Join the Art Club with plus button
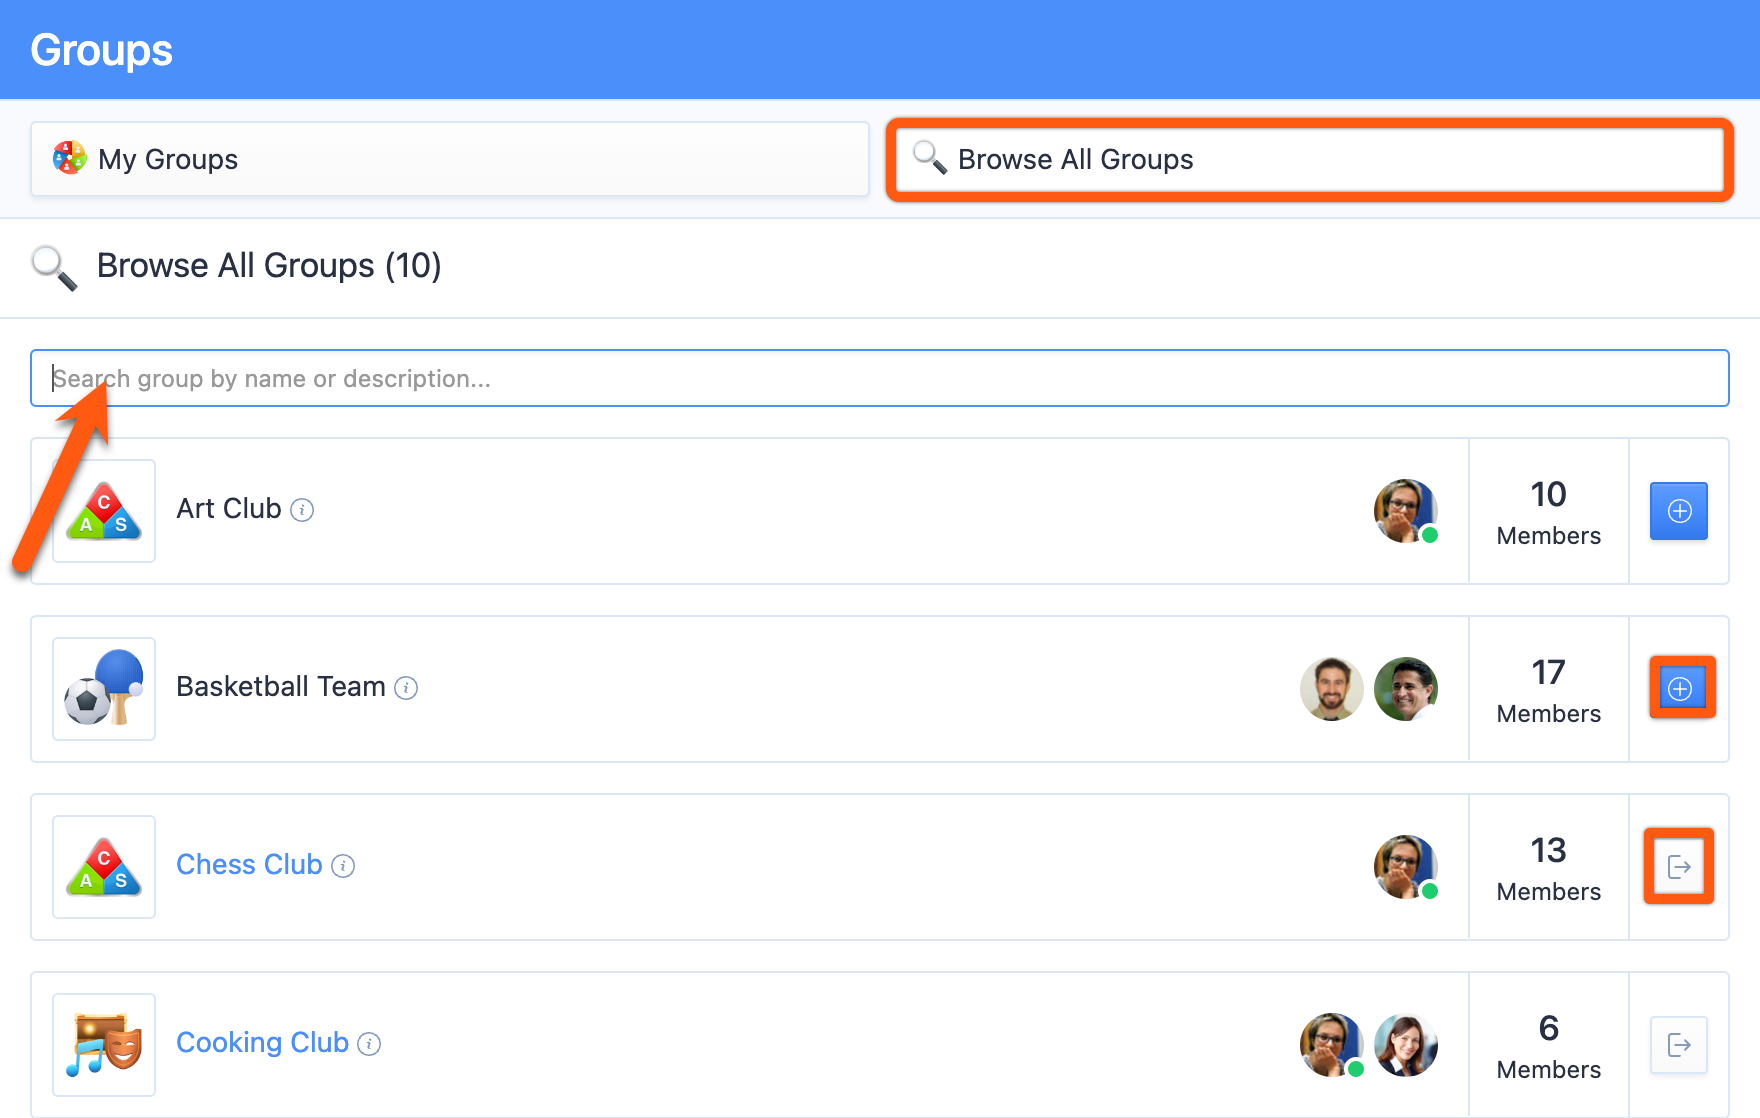This screenshot has width=1760, height=1118. coord(1679,511)
